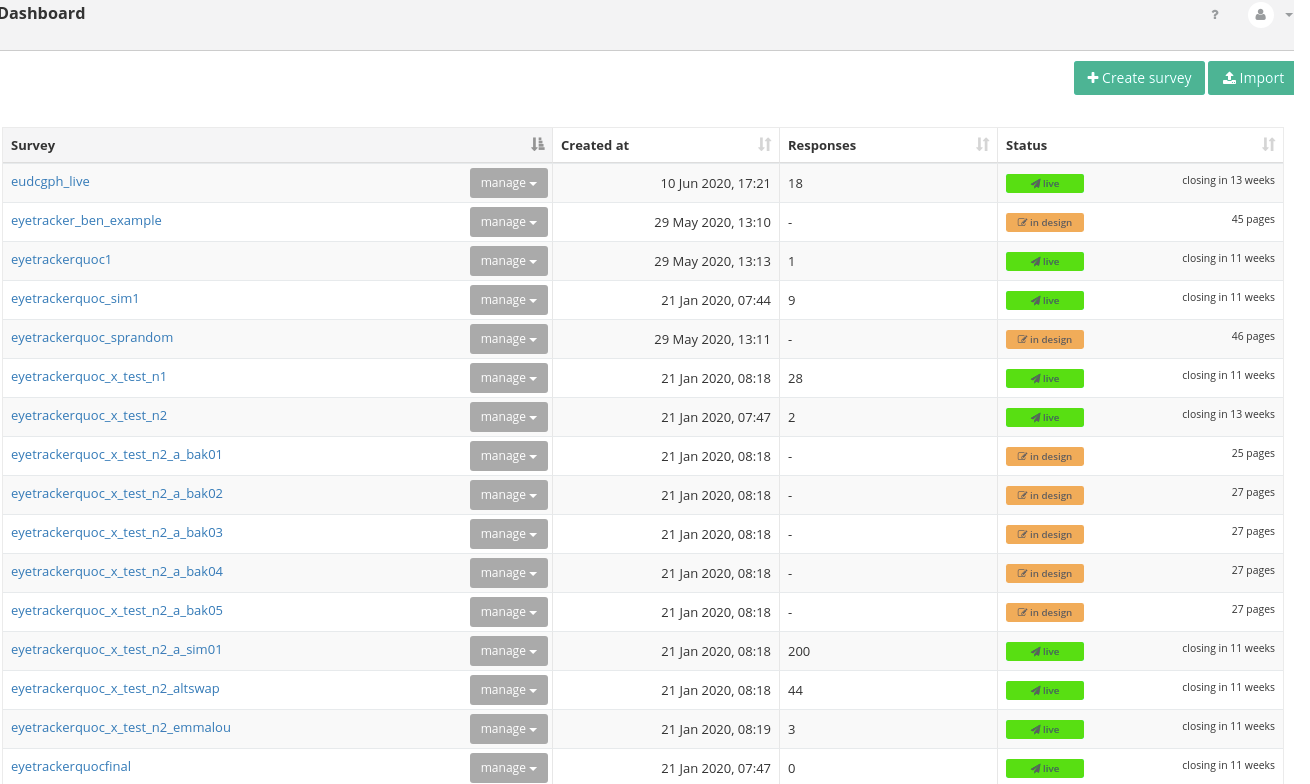The height and width of the screenshot is (784, 1310).
Task: Open manage options for eyetrackerquoc_x_test_n2_emmalou
Action: (x=508, y=728)
